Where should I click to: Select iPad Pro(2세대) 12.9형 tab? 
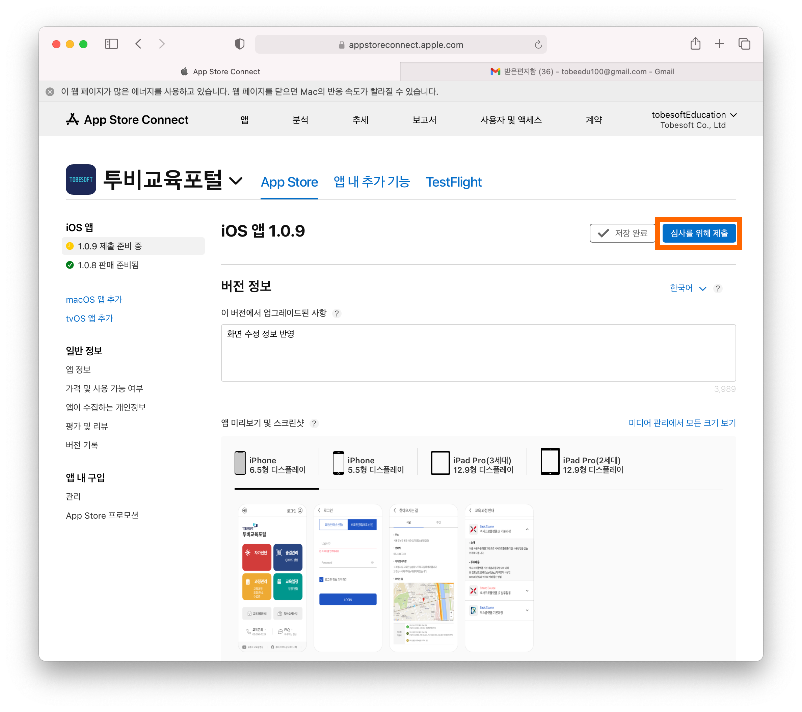pos(582,463)
